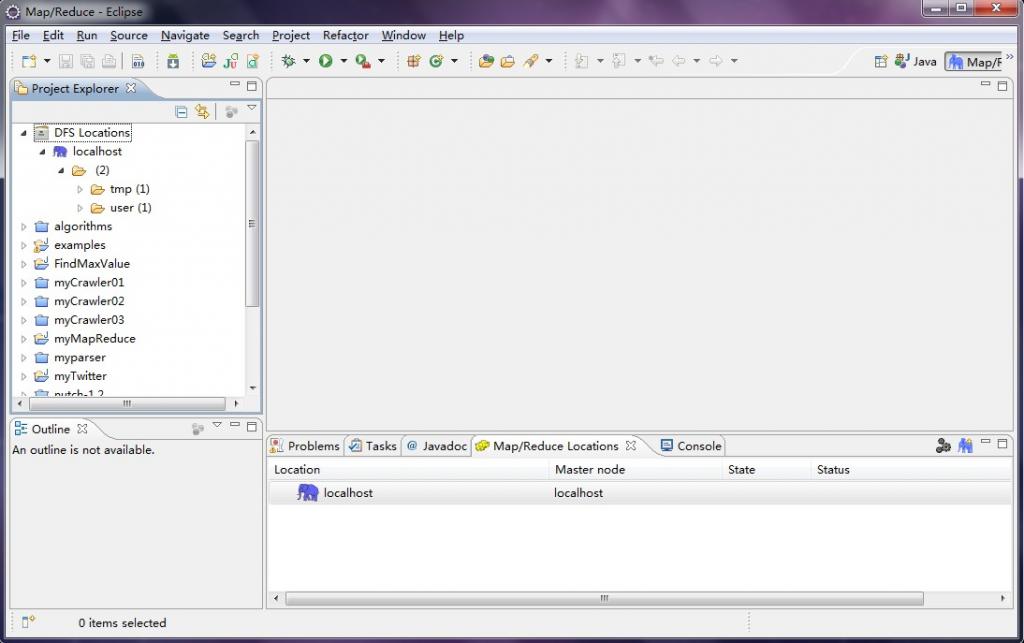Open the Debug dropdown arrow
This screenshot has height=643, width=1024.
[306, 61]
